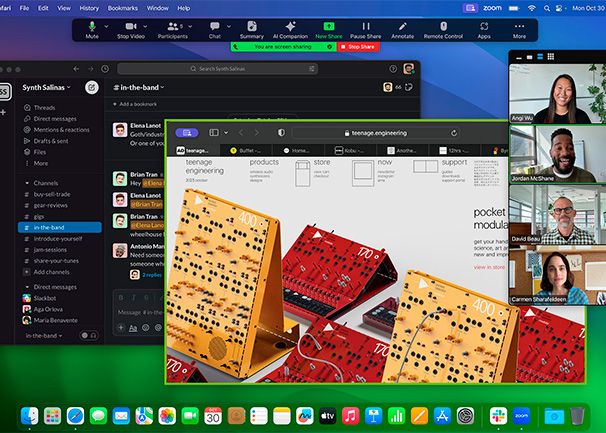This screenshot has width=606, height=433.
Task: Follow the 'view in store' link
Action: (490, 267)
